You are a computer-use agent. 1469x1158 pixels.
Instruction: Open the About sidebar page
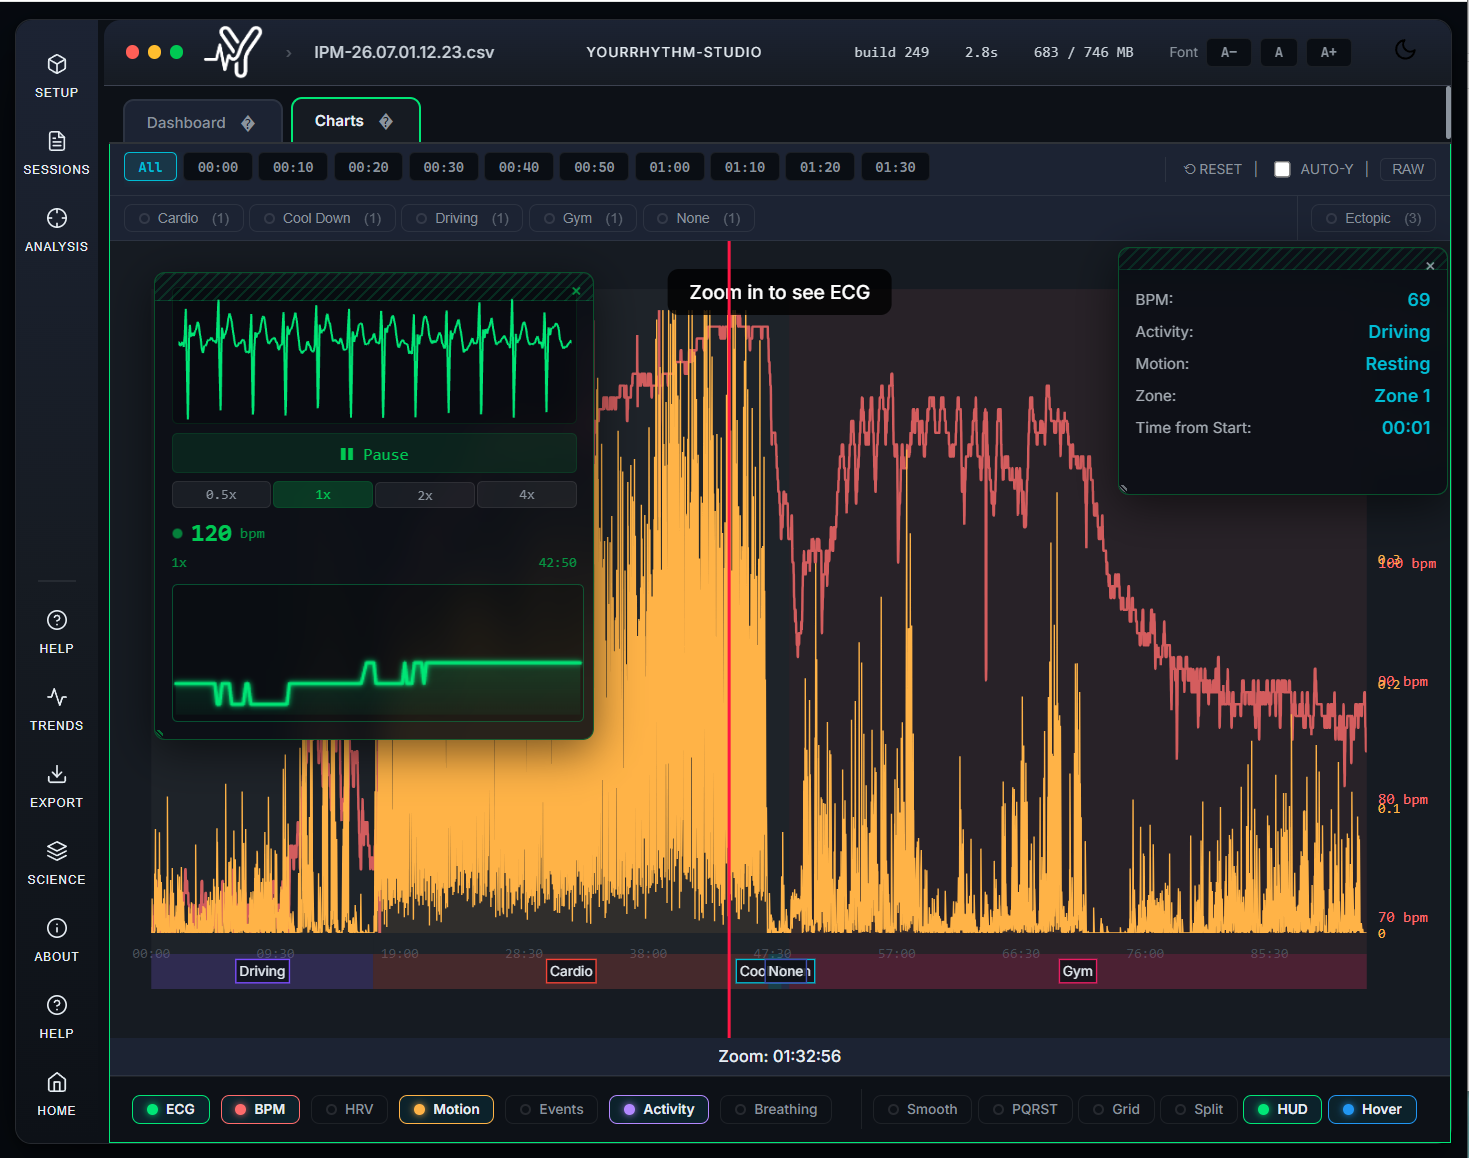pyautogui.click(x=57, y=940)
